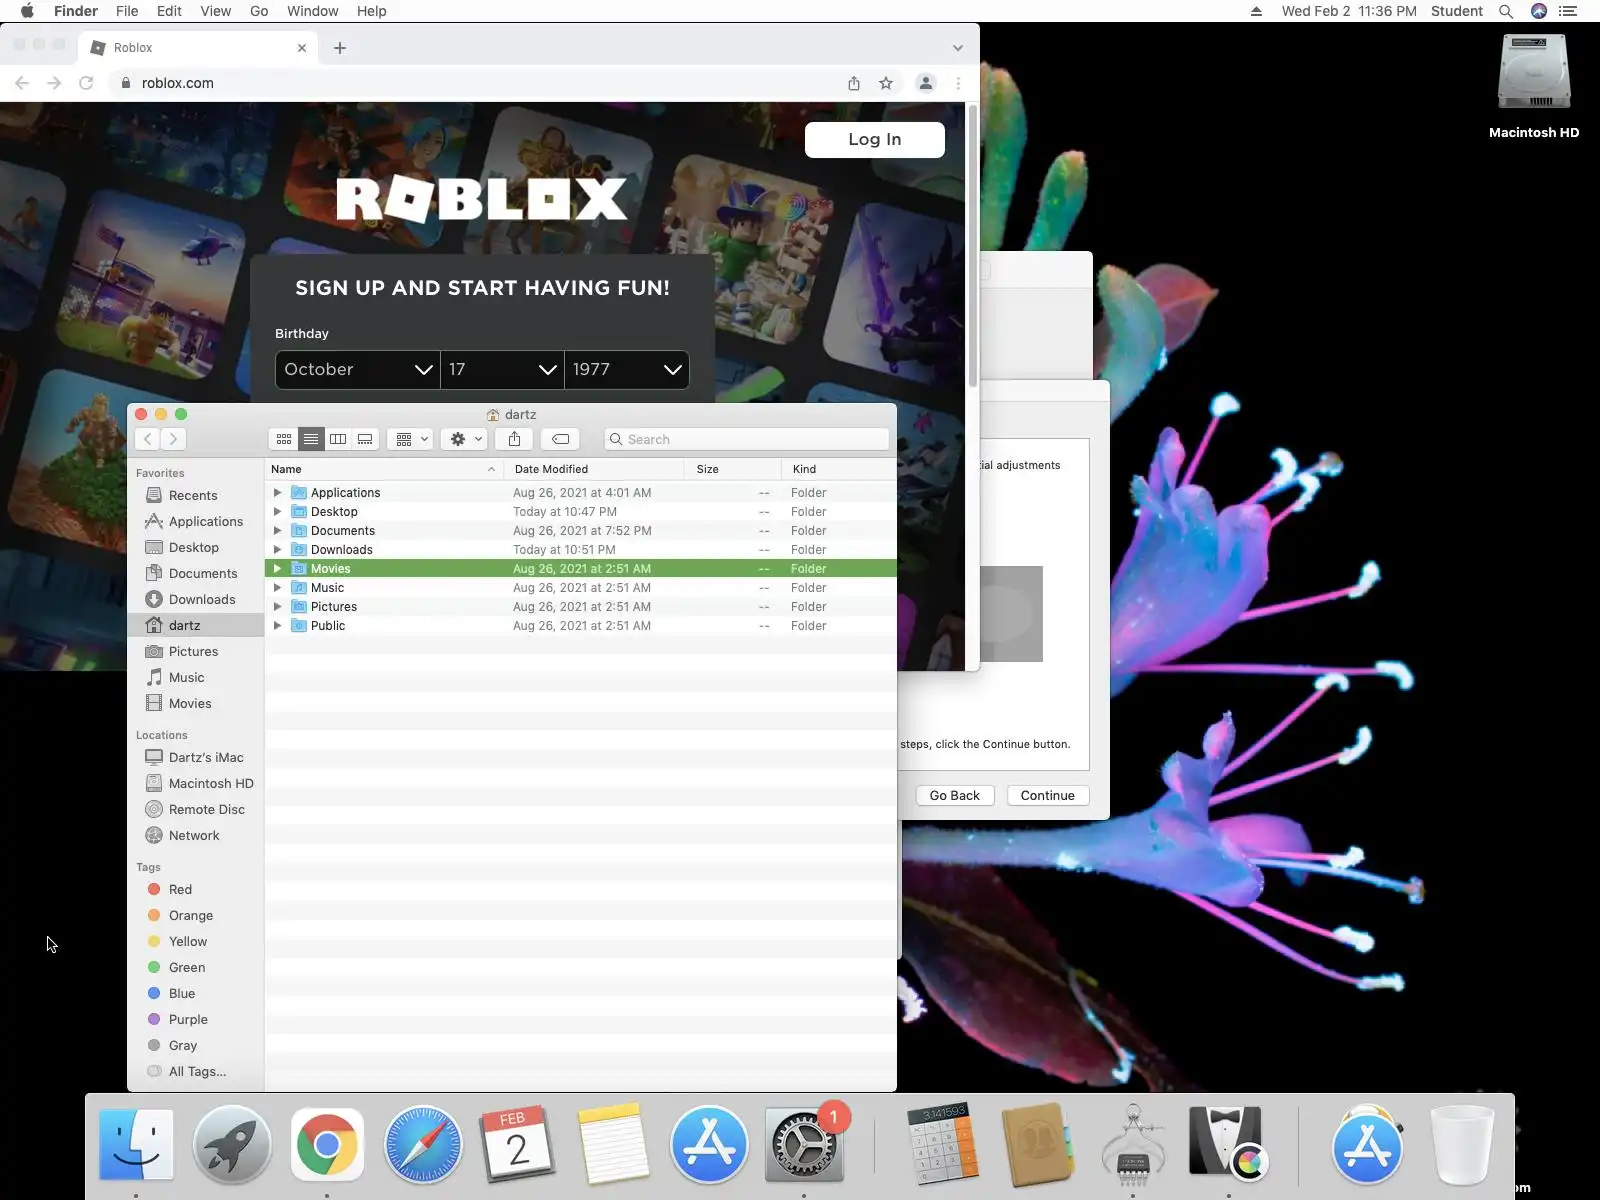Open the Chrome profile icon
This screenshot has height=1200, width=1600.
926,83
